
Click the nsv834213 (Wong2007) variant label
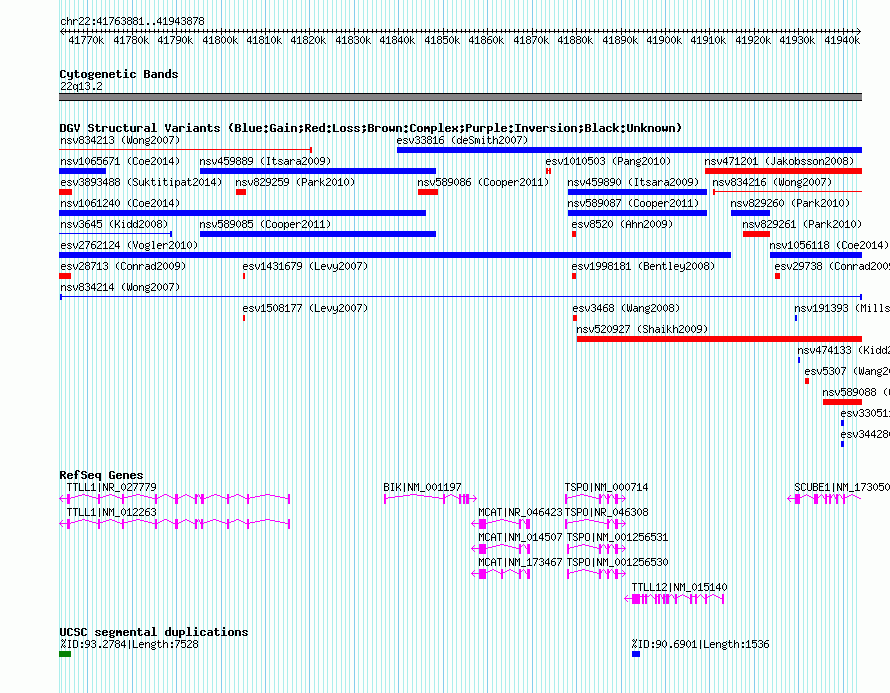(120, 140)
